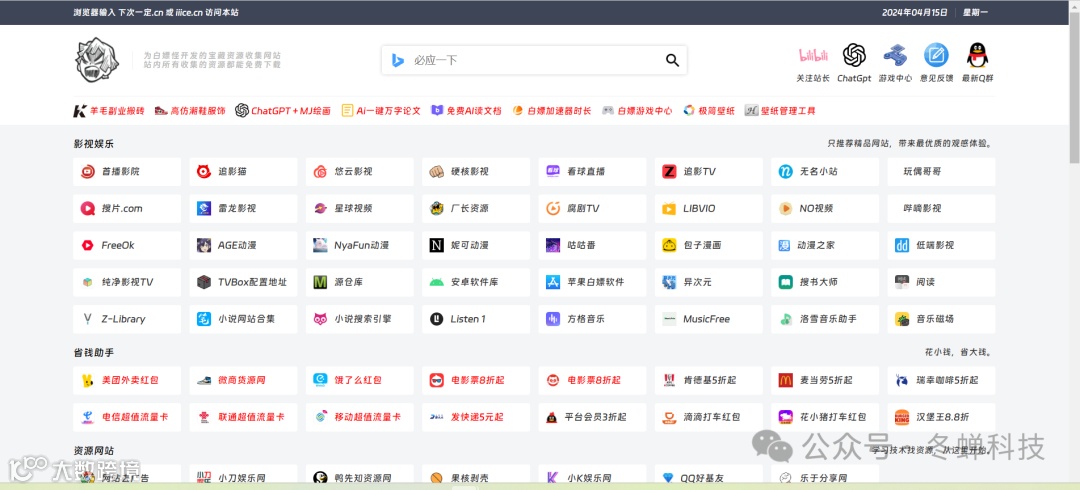Open the 免费AI读文档 link

(466, 110)
